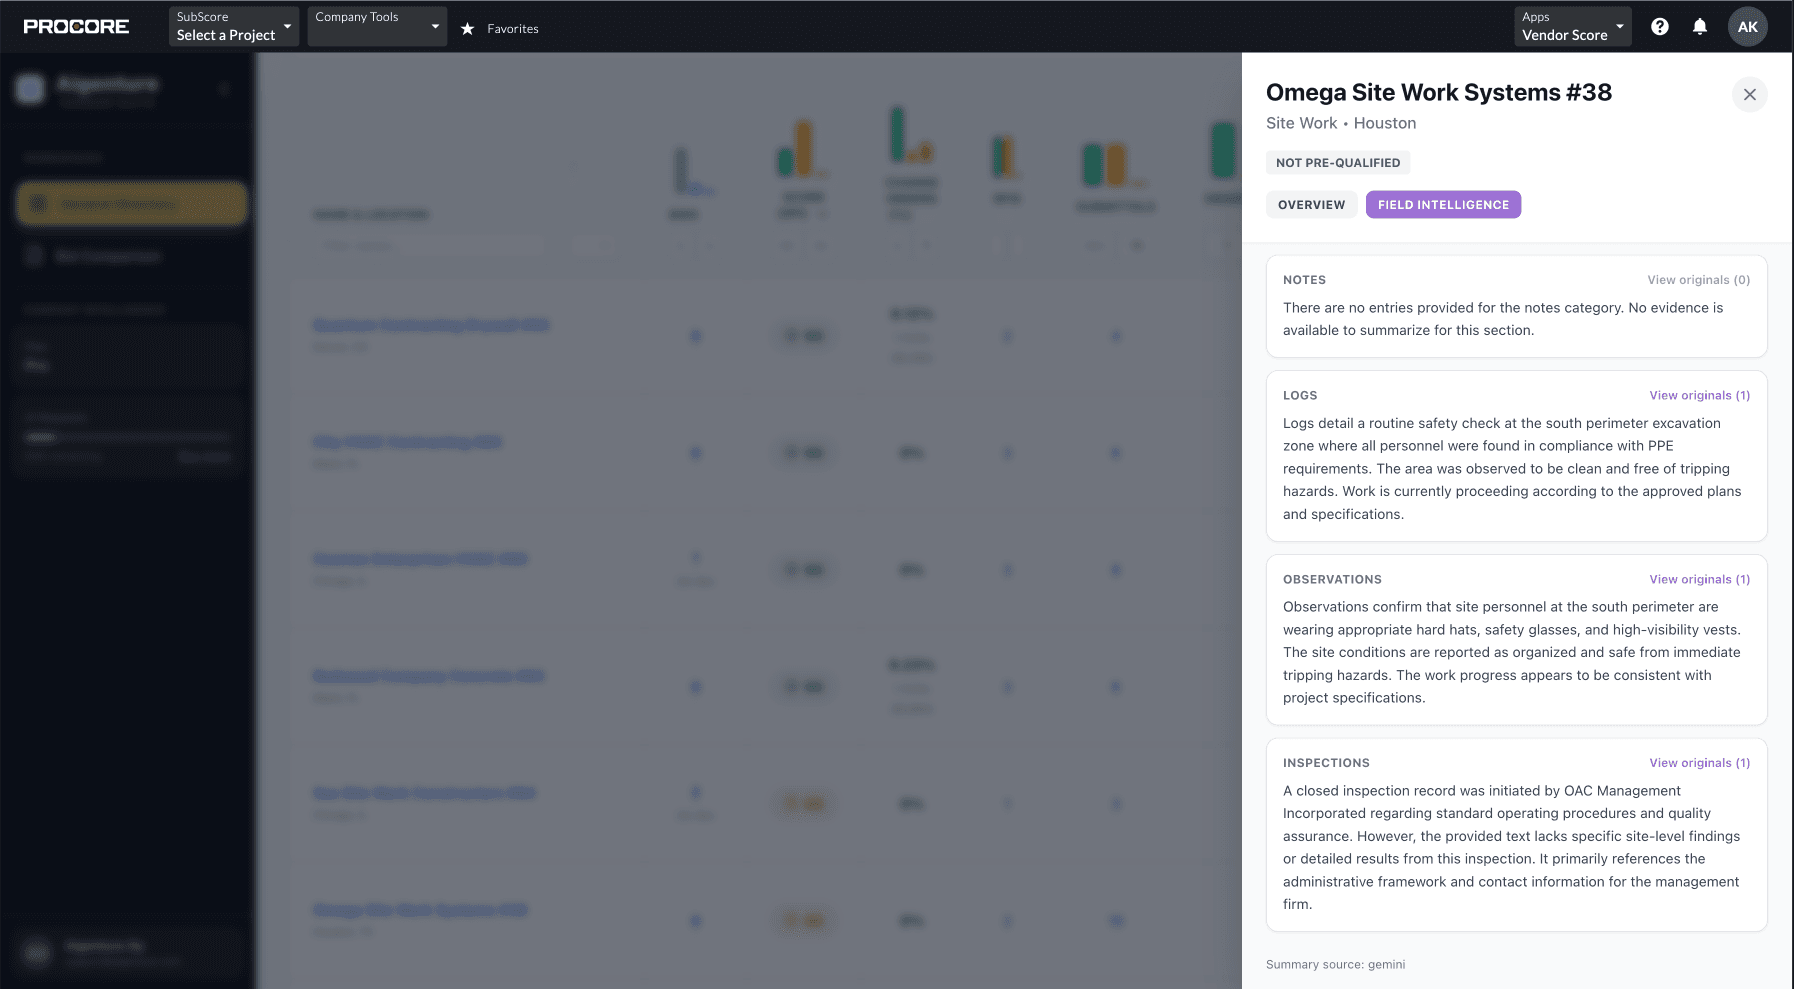
Task: Close the Omega Site Work Systems panel
Action: (1750, 95)
